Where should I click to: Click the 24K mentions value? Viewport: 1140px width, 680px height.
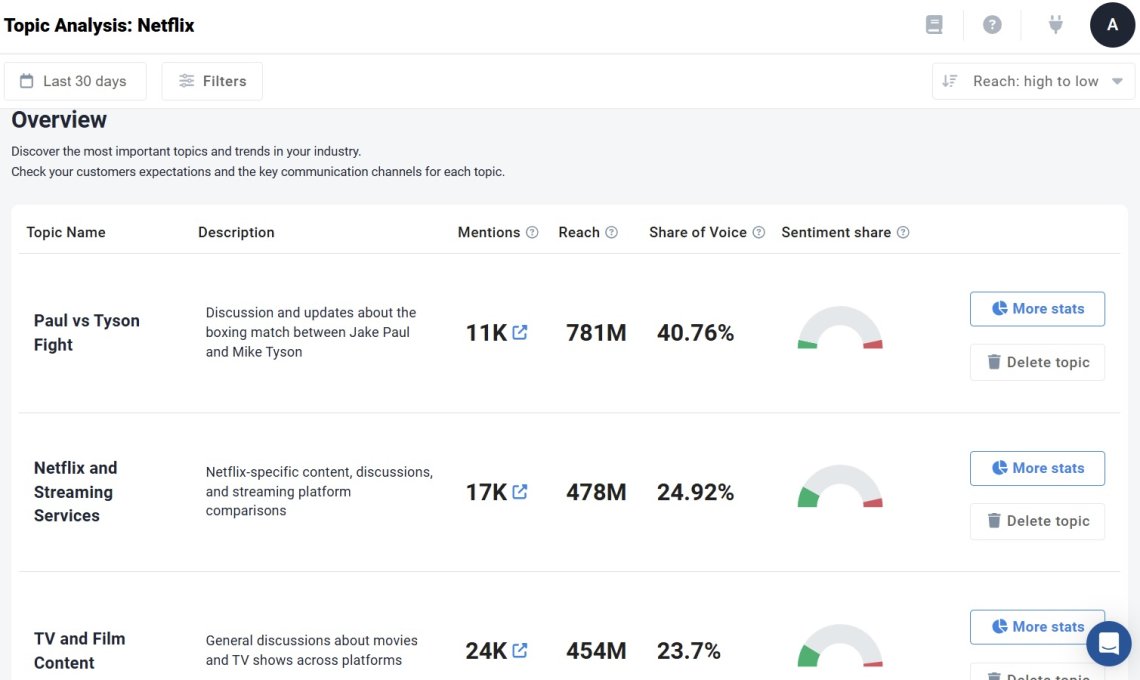tap(486, 650)
